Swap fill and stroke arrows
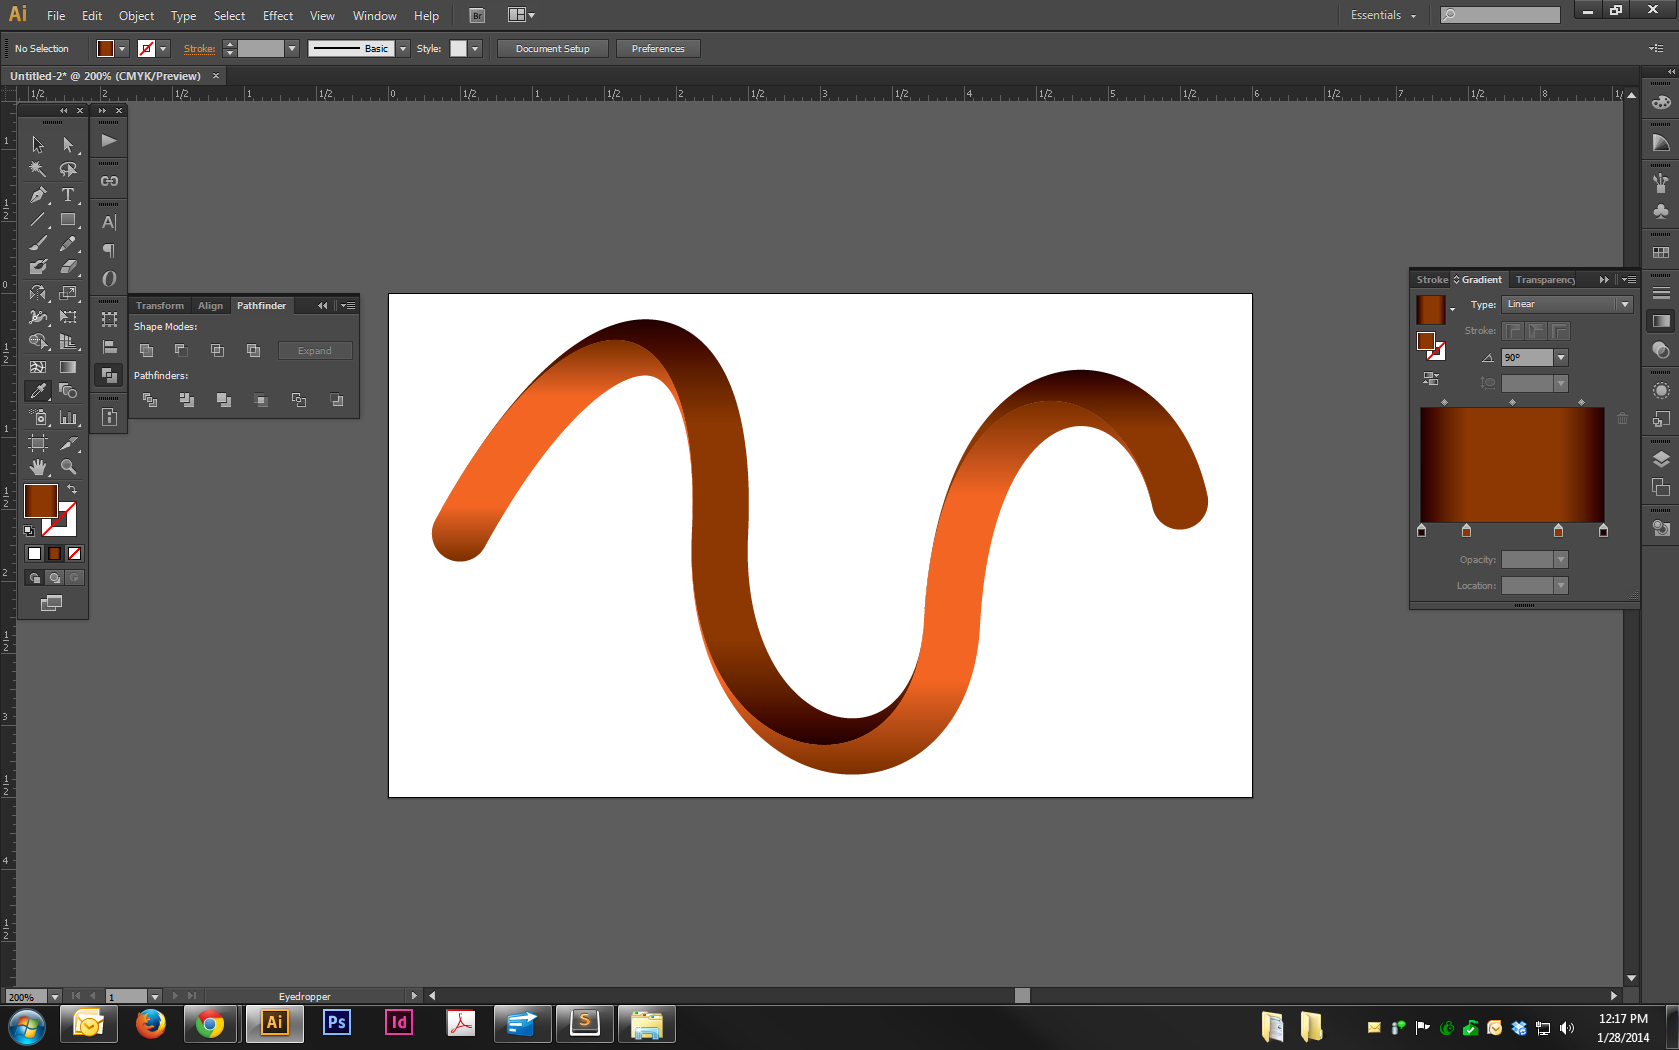The width and height of the screenshot is (1679, 1050). [x=72, y=489]
